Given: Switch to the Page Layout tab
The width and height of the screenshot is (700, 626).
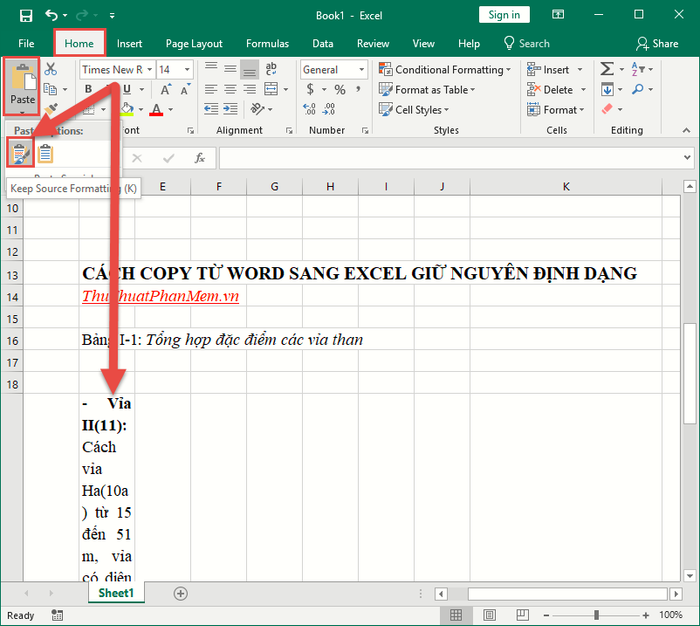Looking at the screenshot, I should click(194, 43).
